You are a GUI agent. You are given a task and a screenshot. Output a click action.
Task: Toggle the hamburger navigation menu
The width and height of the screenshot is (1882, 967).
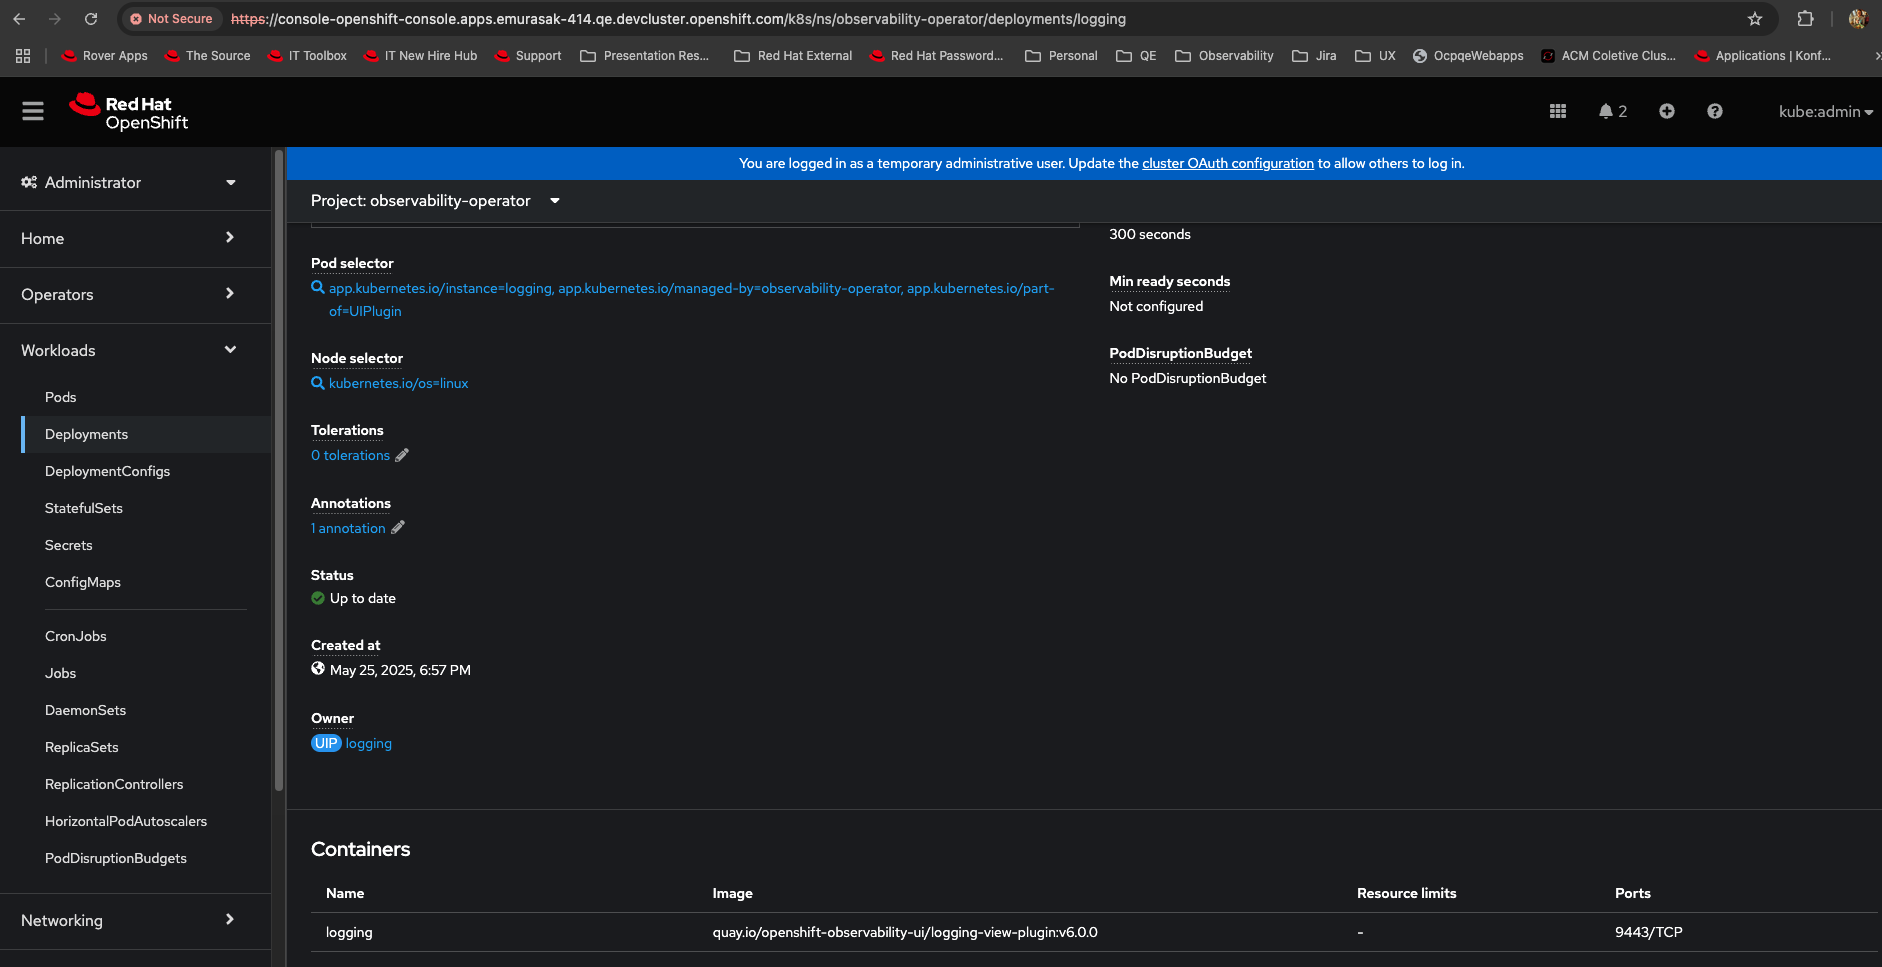click(x=33, y=111)
